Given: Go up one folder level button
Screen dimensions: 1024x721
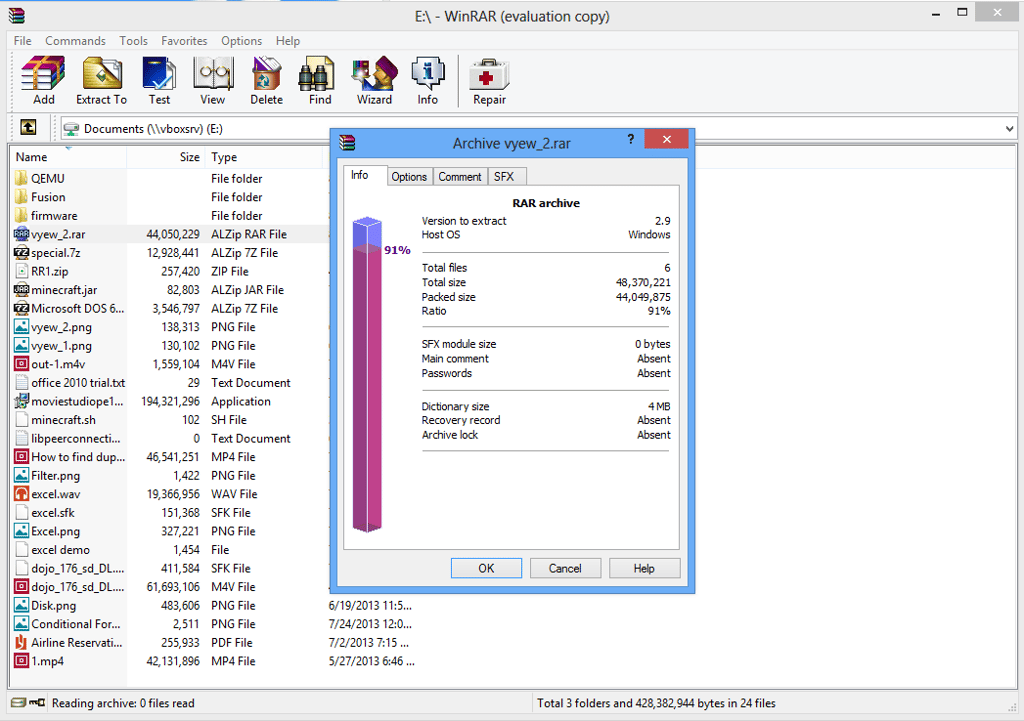Looking at the screenshot, I should coord(28,127).
